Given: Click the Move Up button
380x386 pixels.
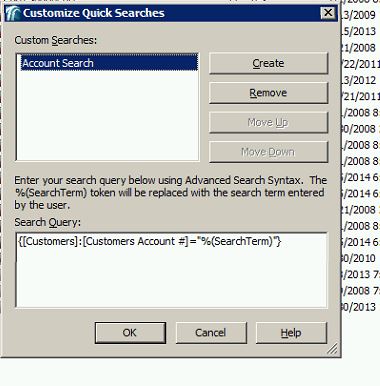Looking at the screenshot, I should 268,122.
